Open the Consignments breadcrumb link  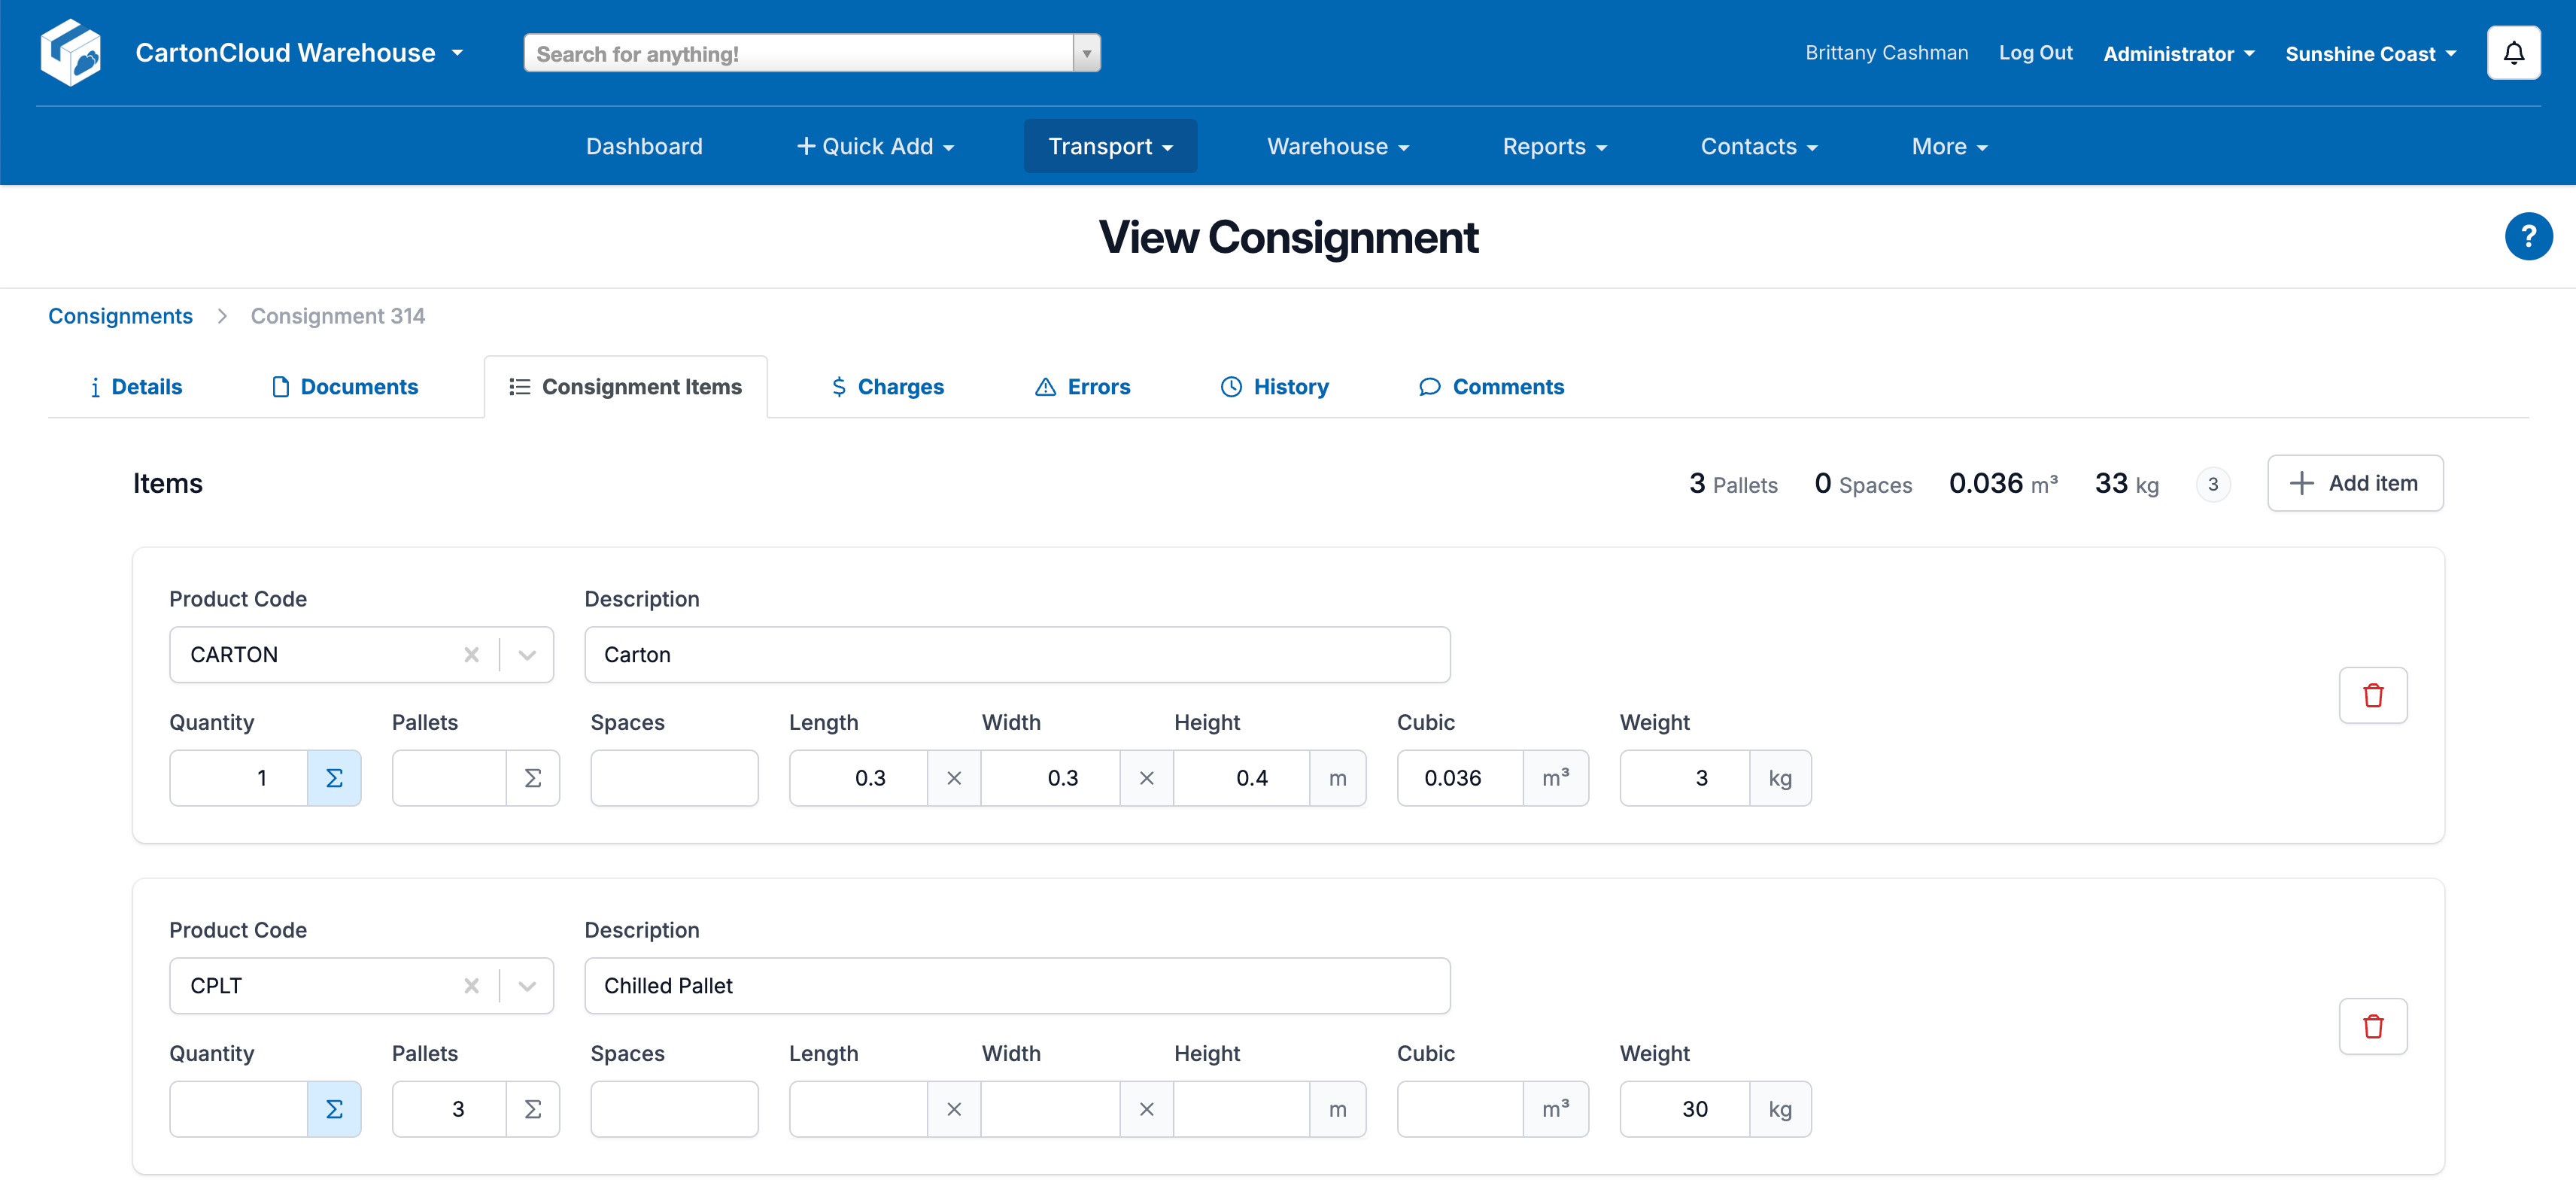(120, 316)
